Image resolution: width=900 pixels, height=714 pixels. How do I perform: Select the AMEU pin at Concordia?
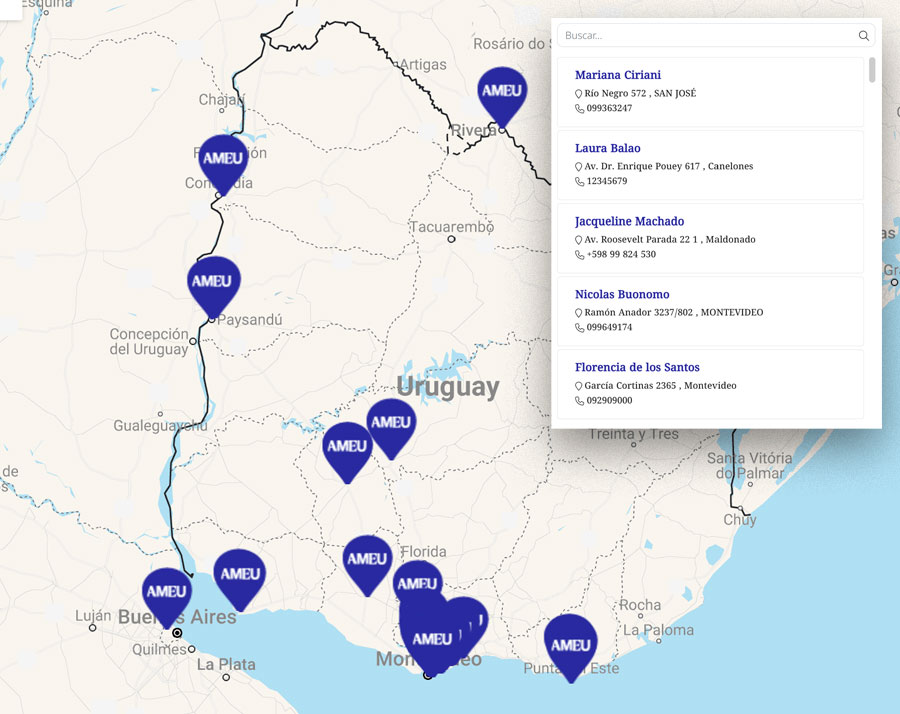(x=224, y=160)
